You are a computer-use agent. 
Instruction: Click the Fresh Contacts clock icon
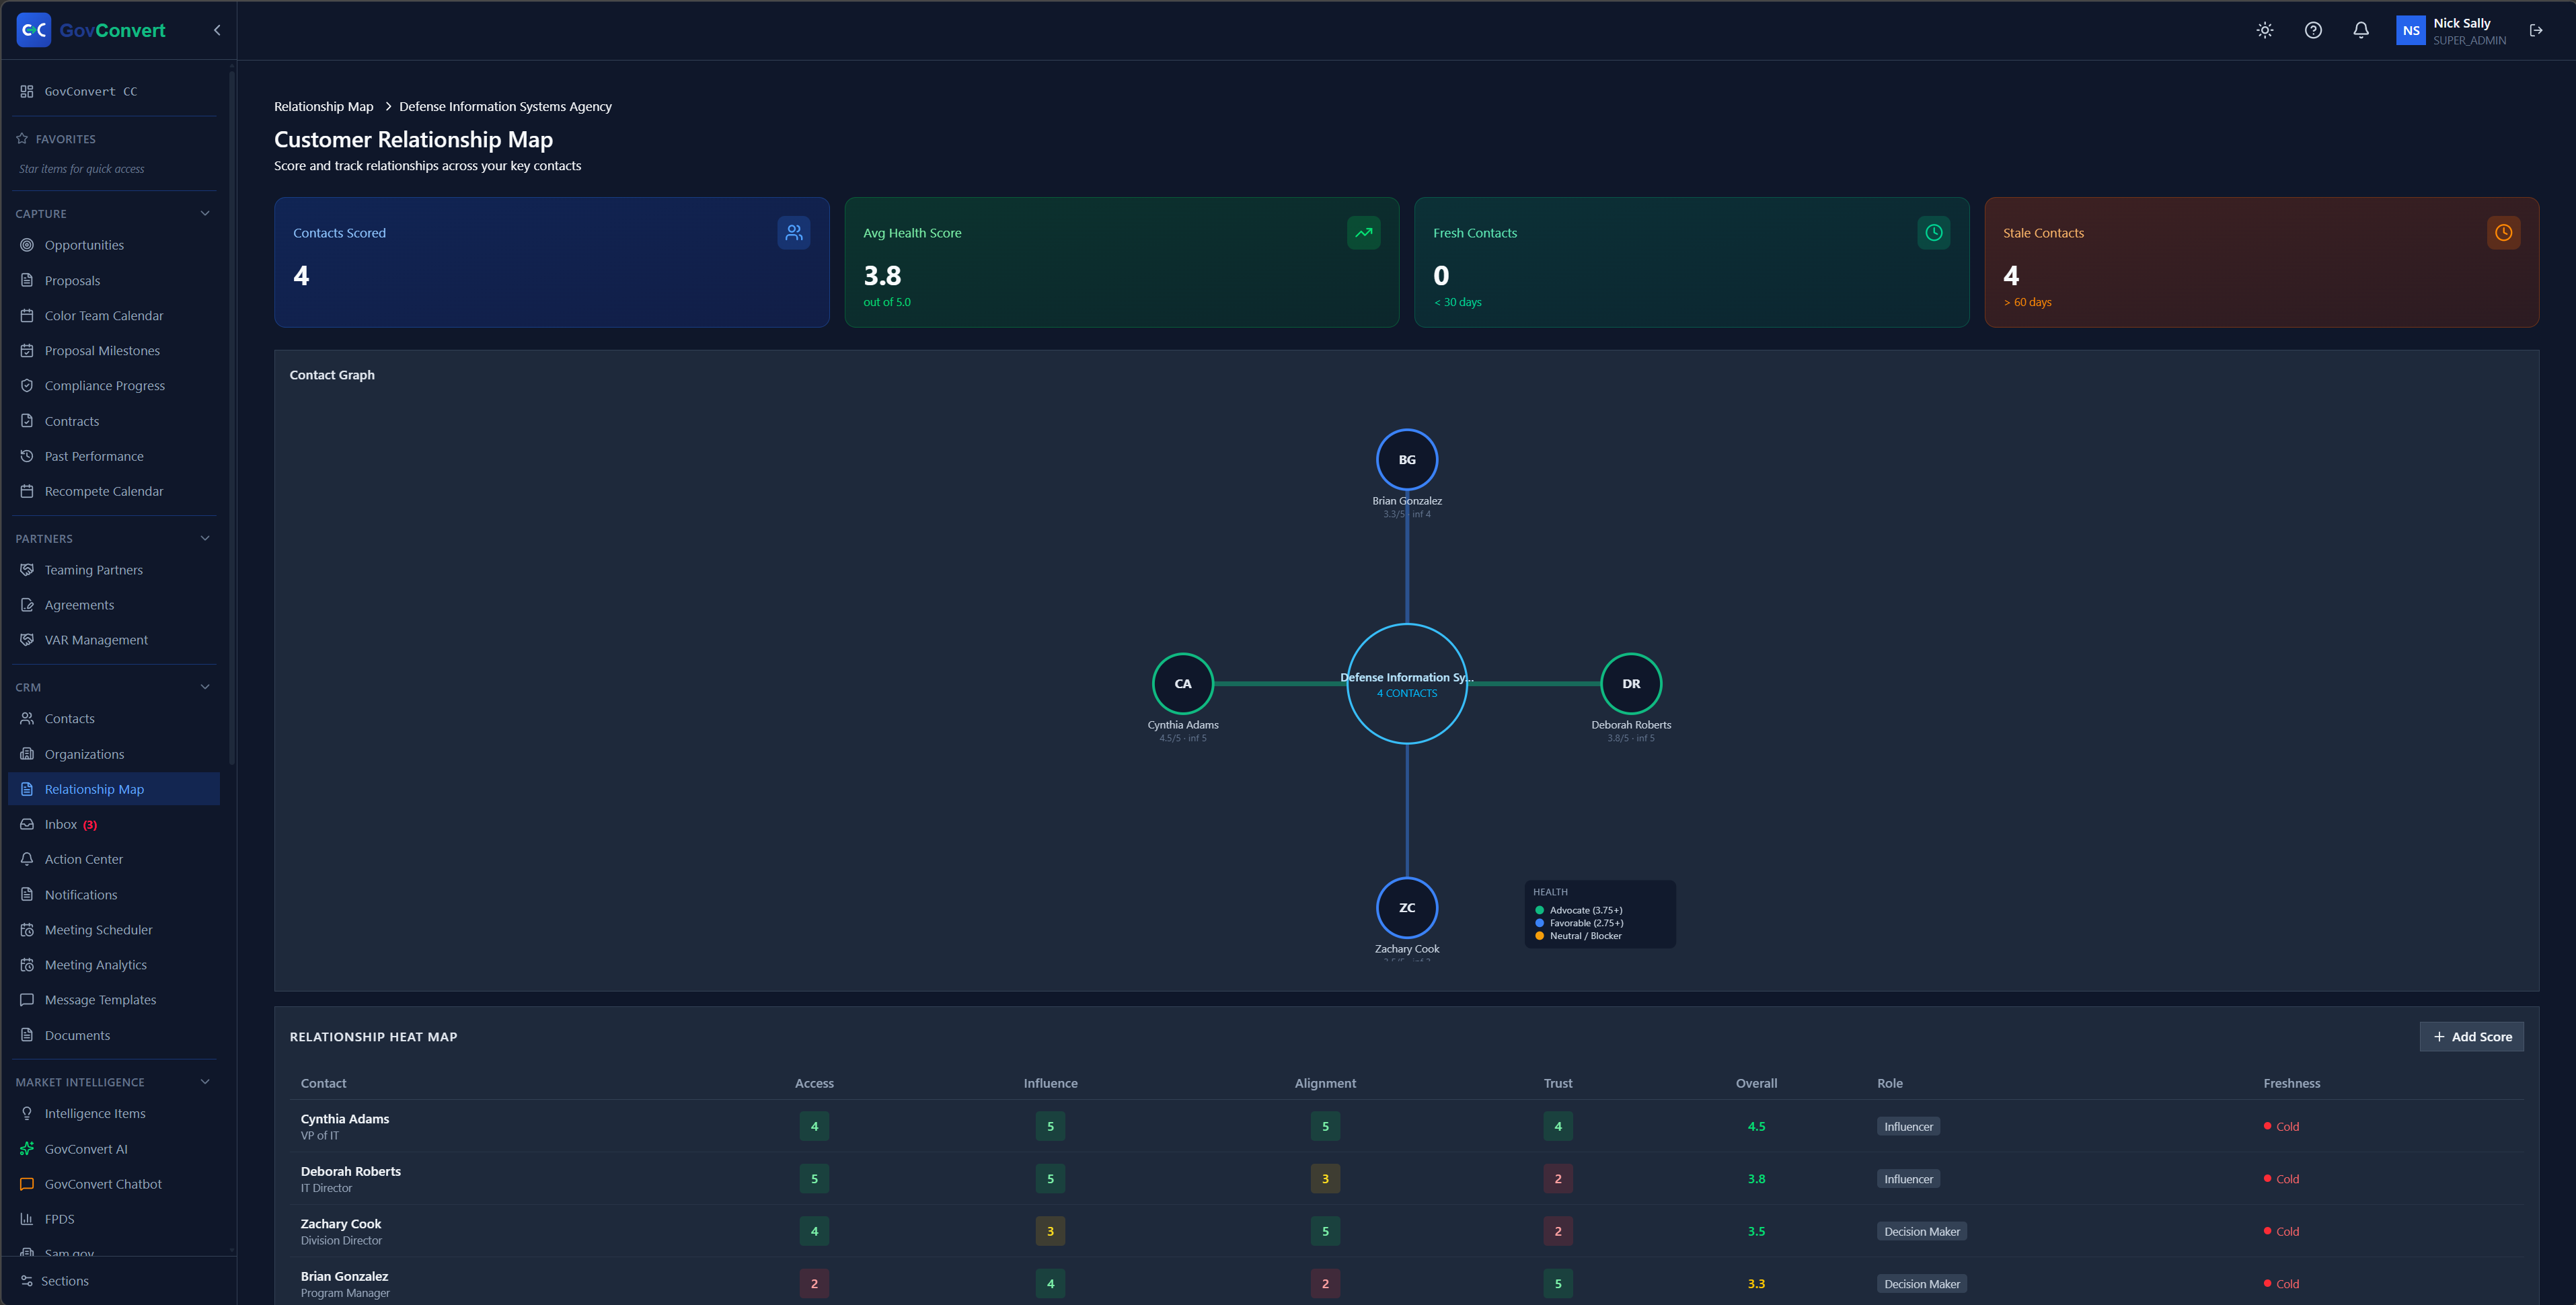click(x=1934, y=232)
